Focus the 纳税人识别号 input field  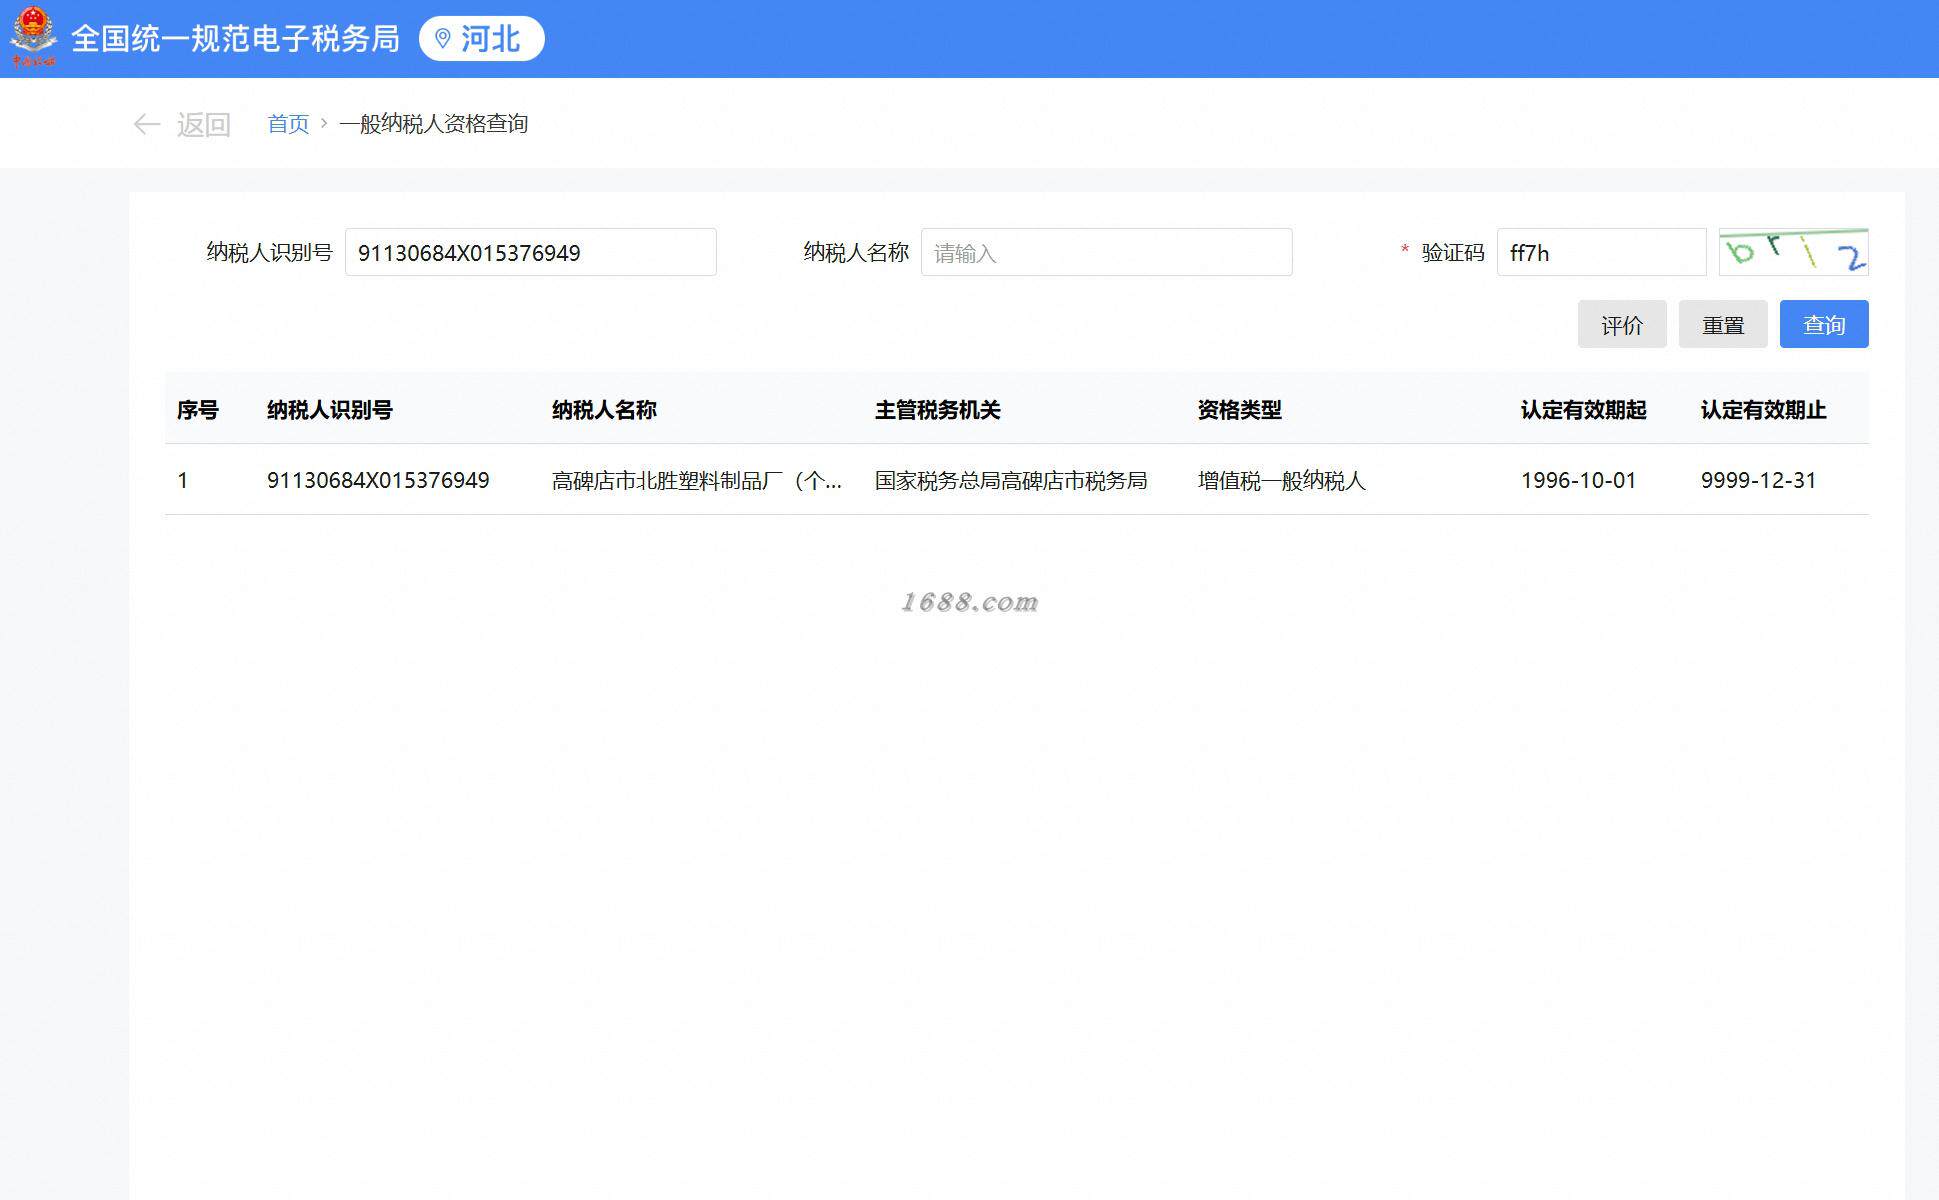530,252
